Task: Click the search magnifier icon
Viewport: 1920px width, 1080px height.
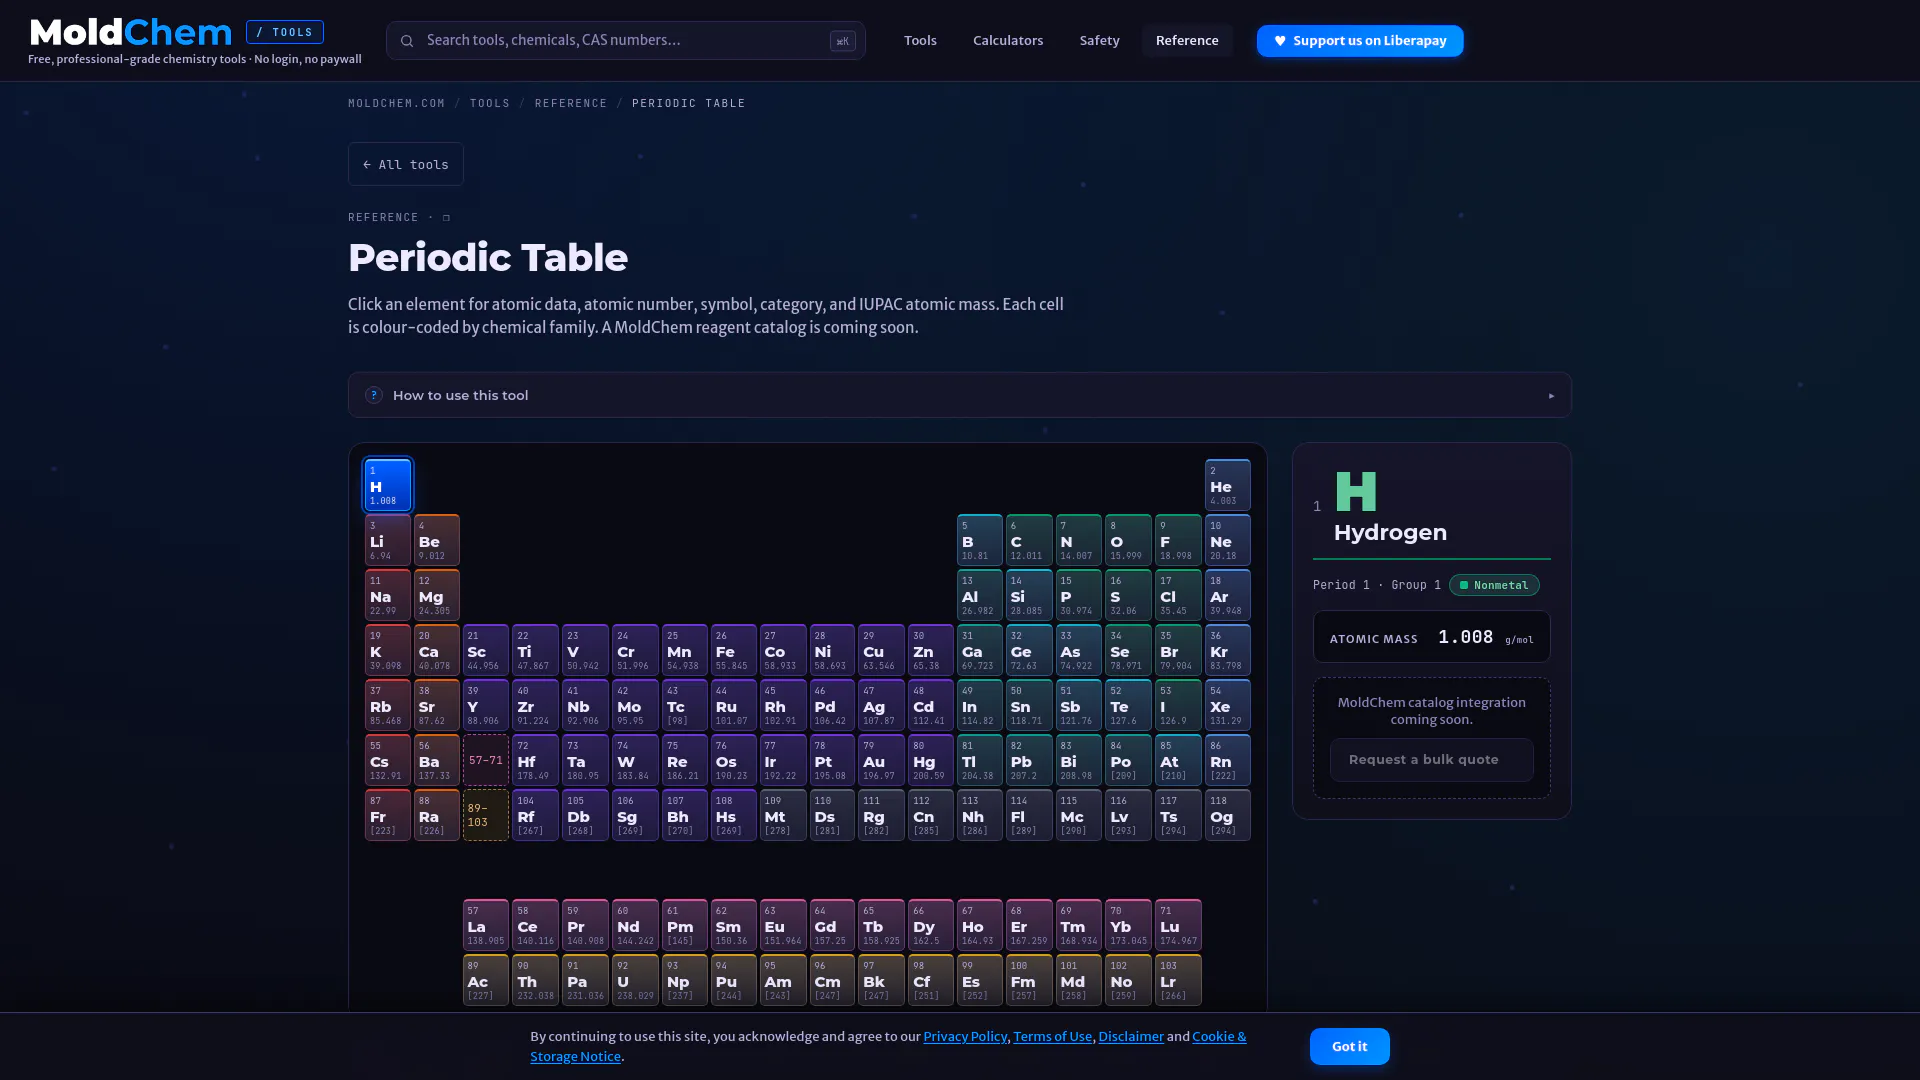Action: (x=407, y=41)
